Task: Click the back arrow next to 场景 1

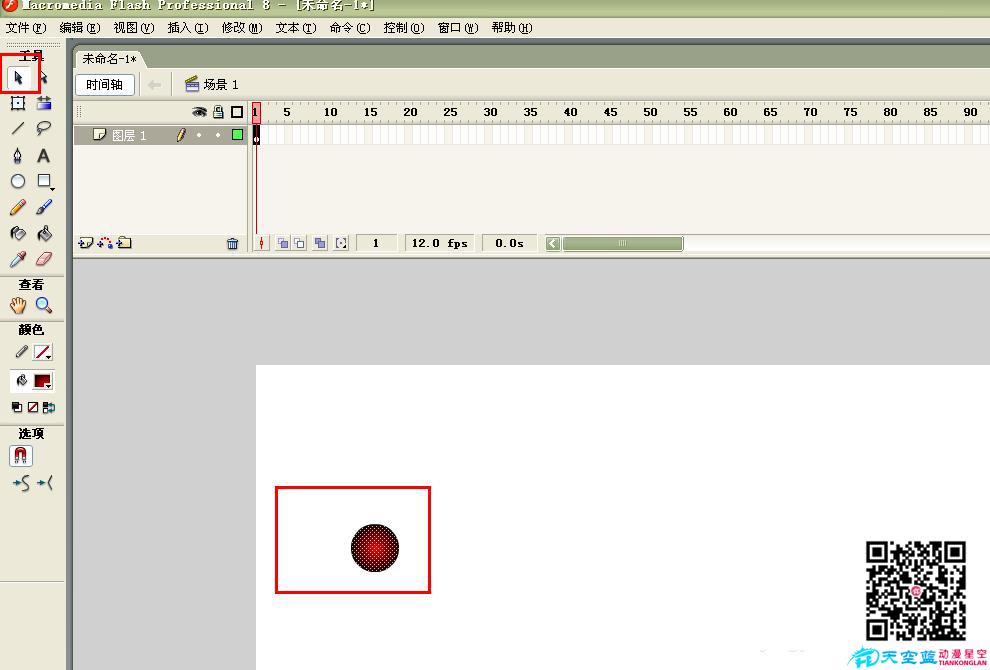Action: (x=155, y=85)
